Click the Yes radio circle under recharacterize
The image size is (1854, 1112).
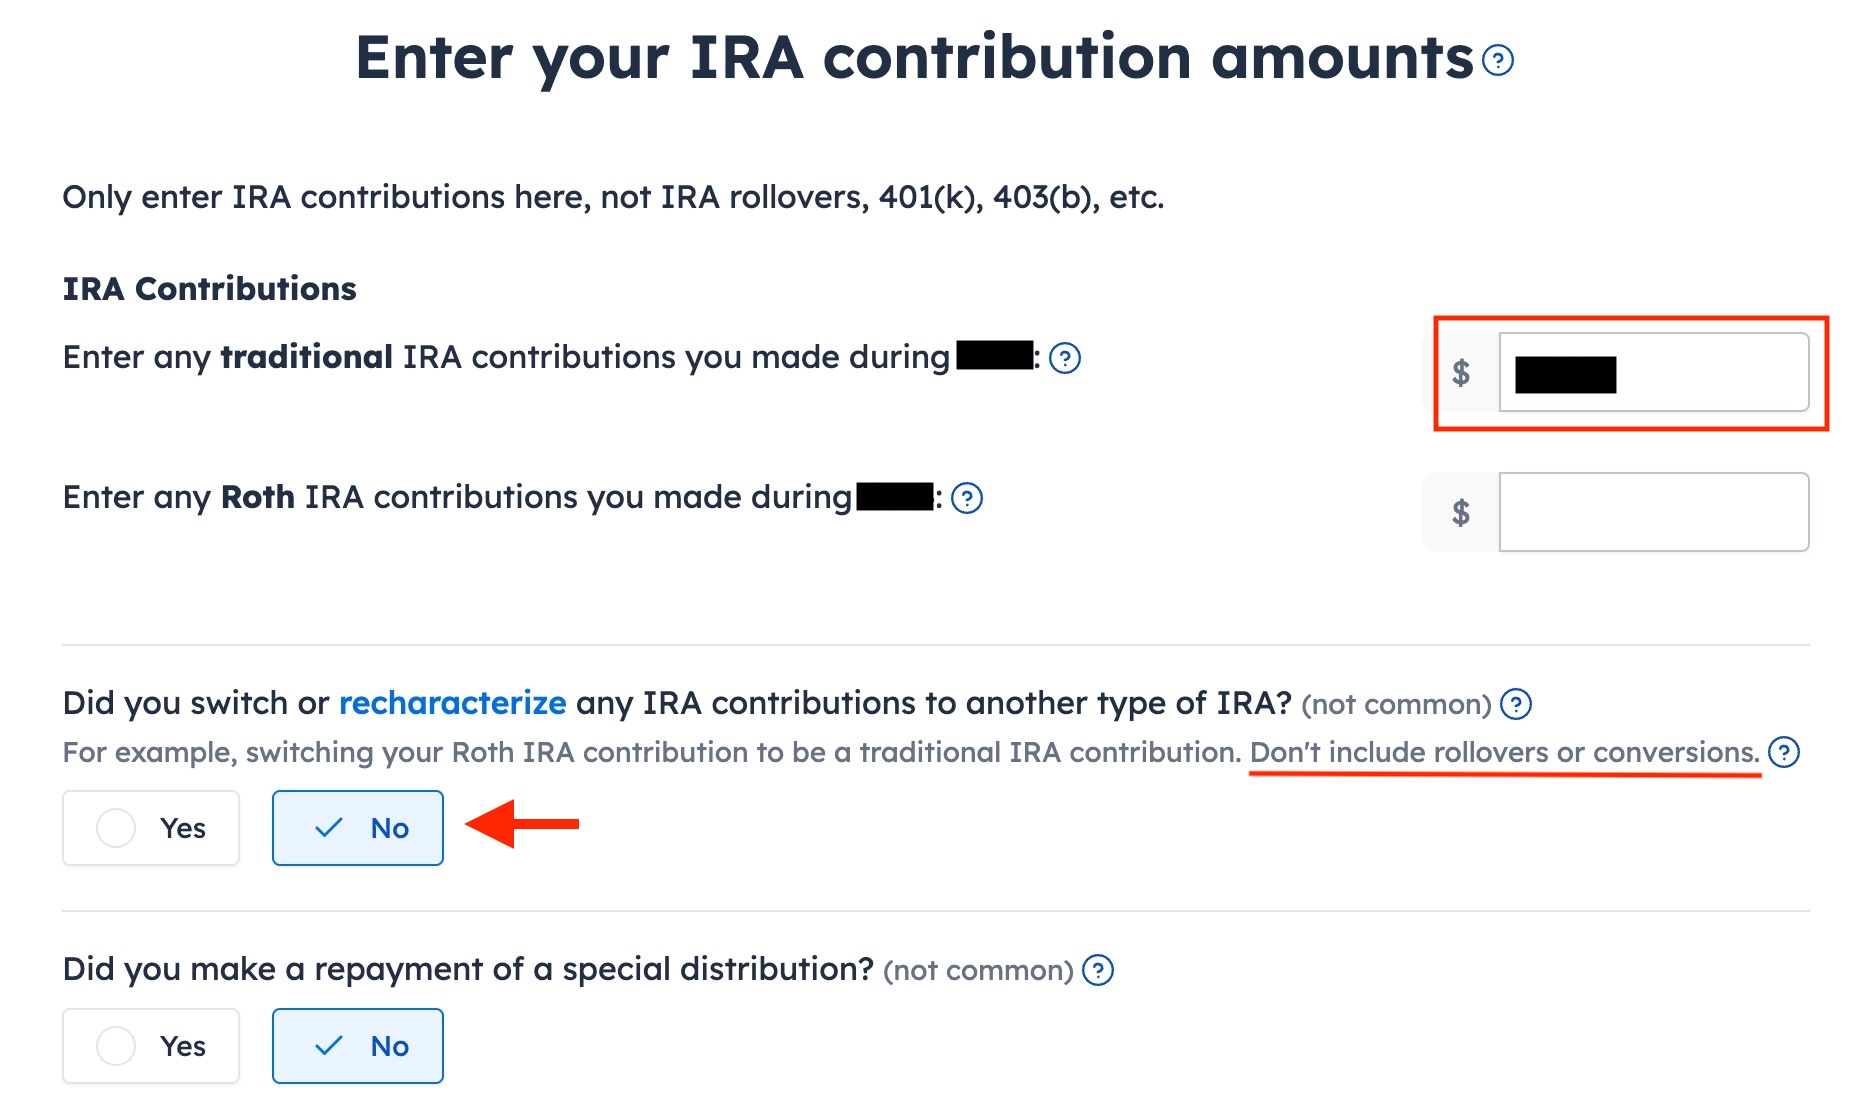[116, 827]
